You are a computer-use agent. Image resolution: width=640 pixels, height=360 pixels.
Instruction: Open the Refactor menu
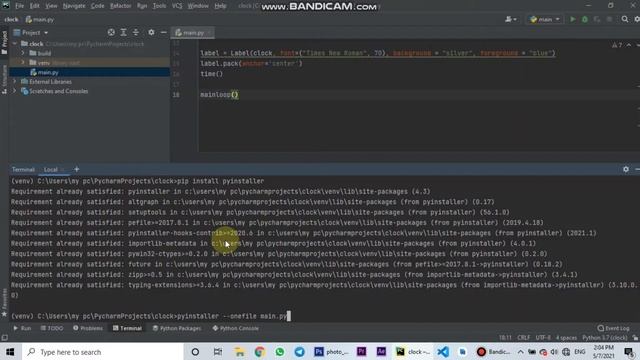point(120,6)
